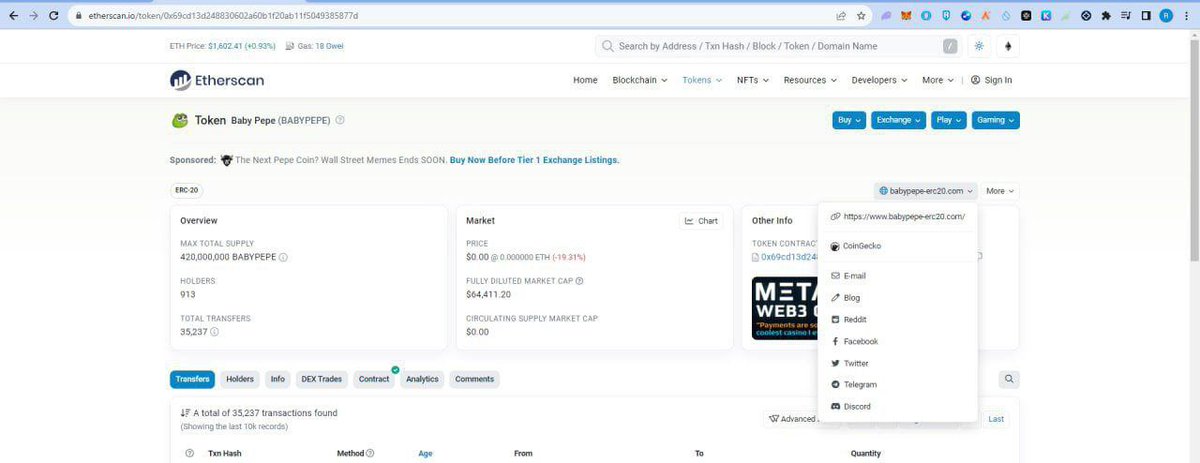
Task: Click the black square extension icon
Action: [x=1026, y=16]
